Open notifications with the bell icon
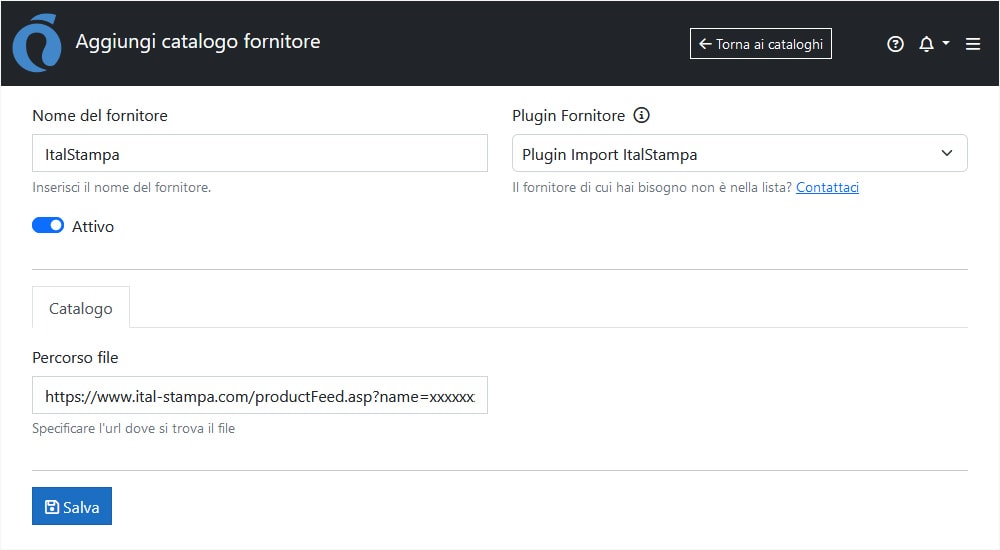This screenshot has height=550, width=1000. [x=926, y=44]
